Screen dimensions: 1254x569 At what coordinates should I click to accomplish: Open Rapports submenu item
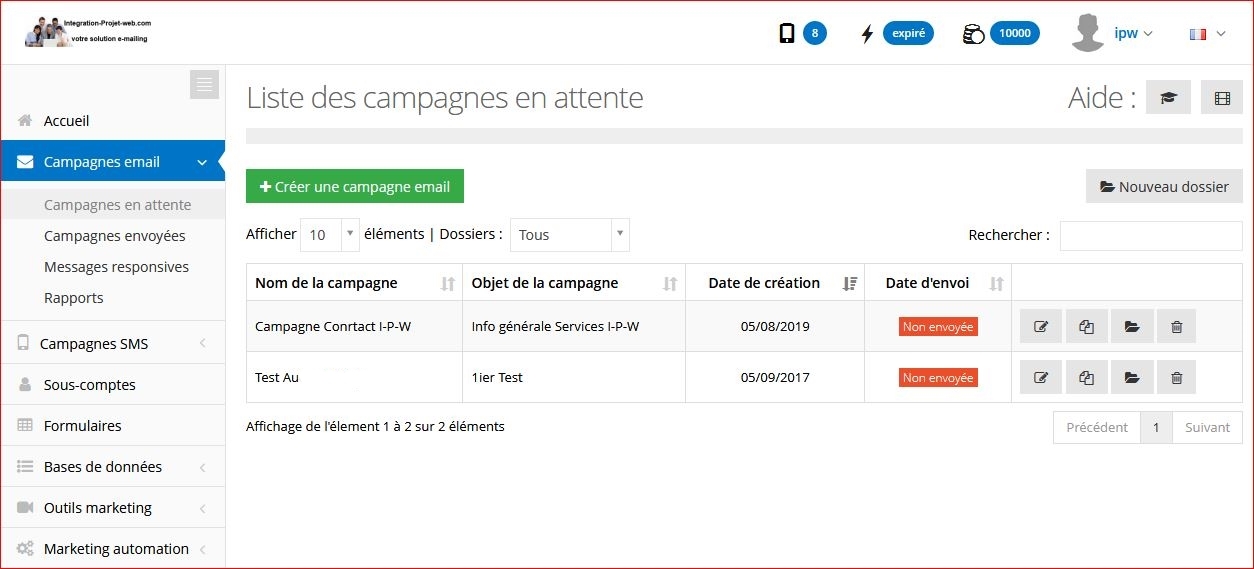(74, 298)
